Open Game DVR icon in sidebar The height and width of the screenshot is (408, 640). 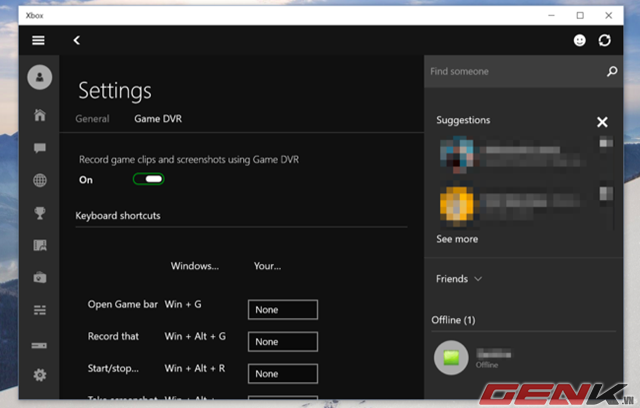(39, 245)
